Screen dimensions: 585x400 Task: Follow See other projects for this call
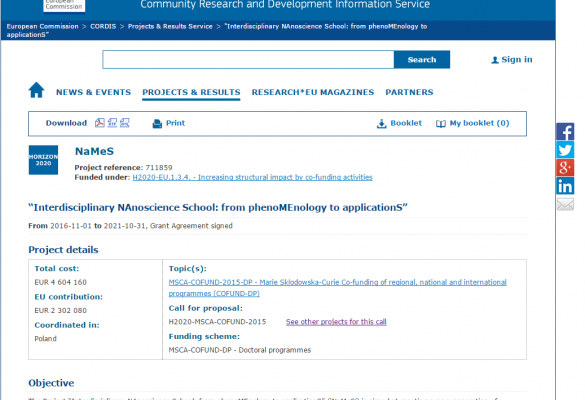click(x=336, y=322)
